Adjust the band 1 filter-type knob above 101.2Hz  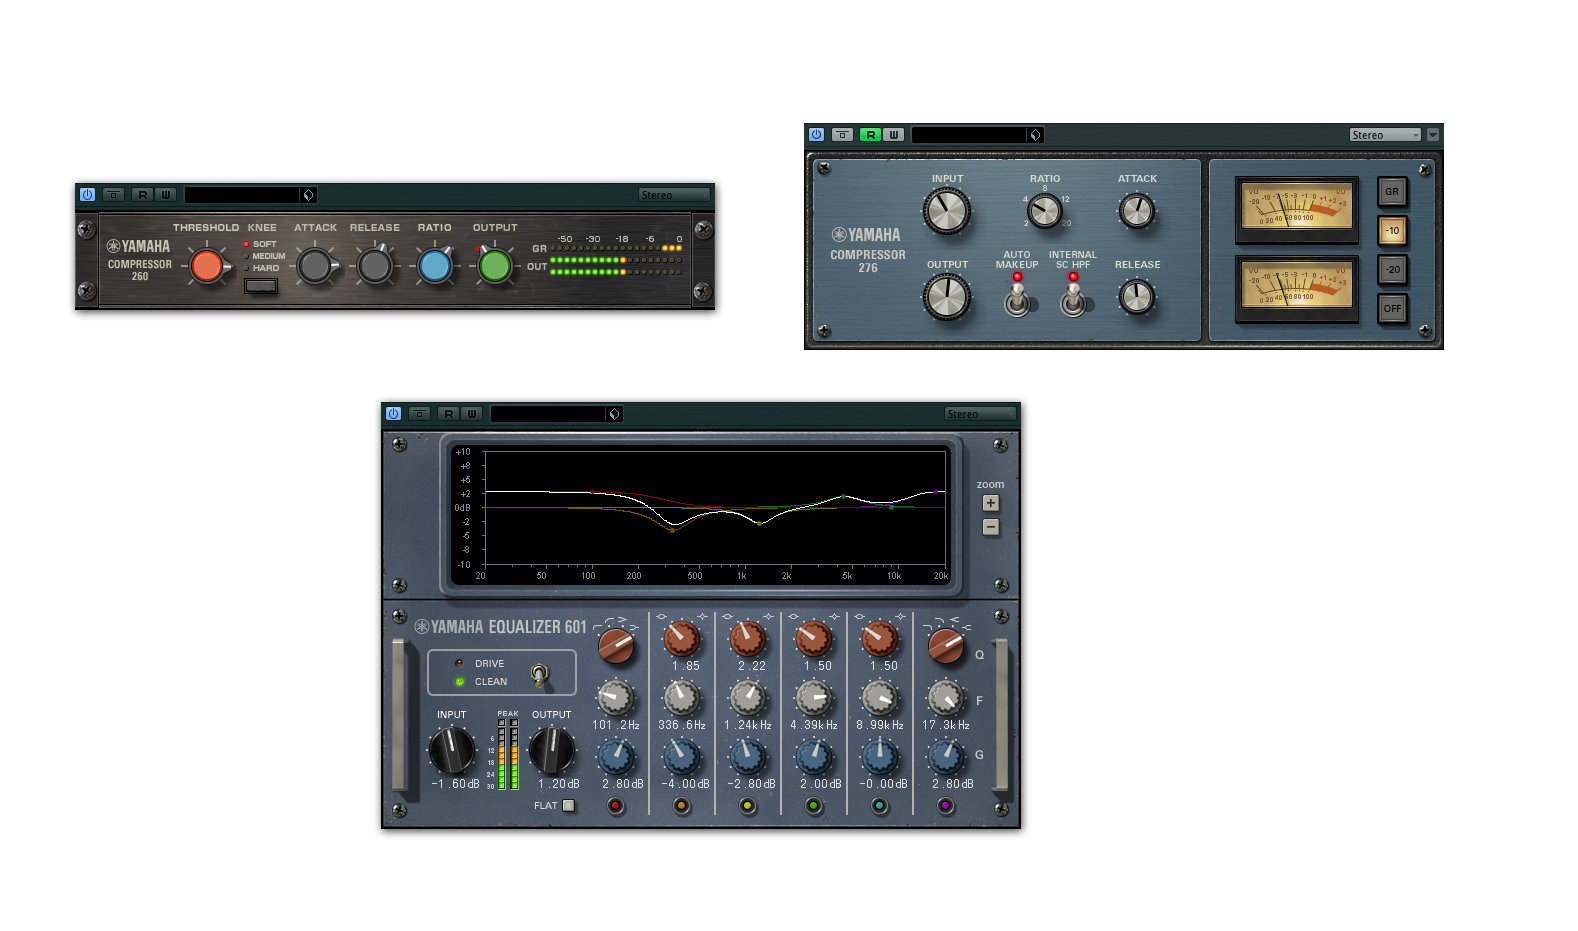click(616, 646)
